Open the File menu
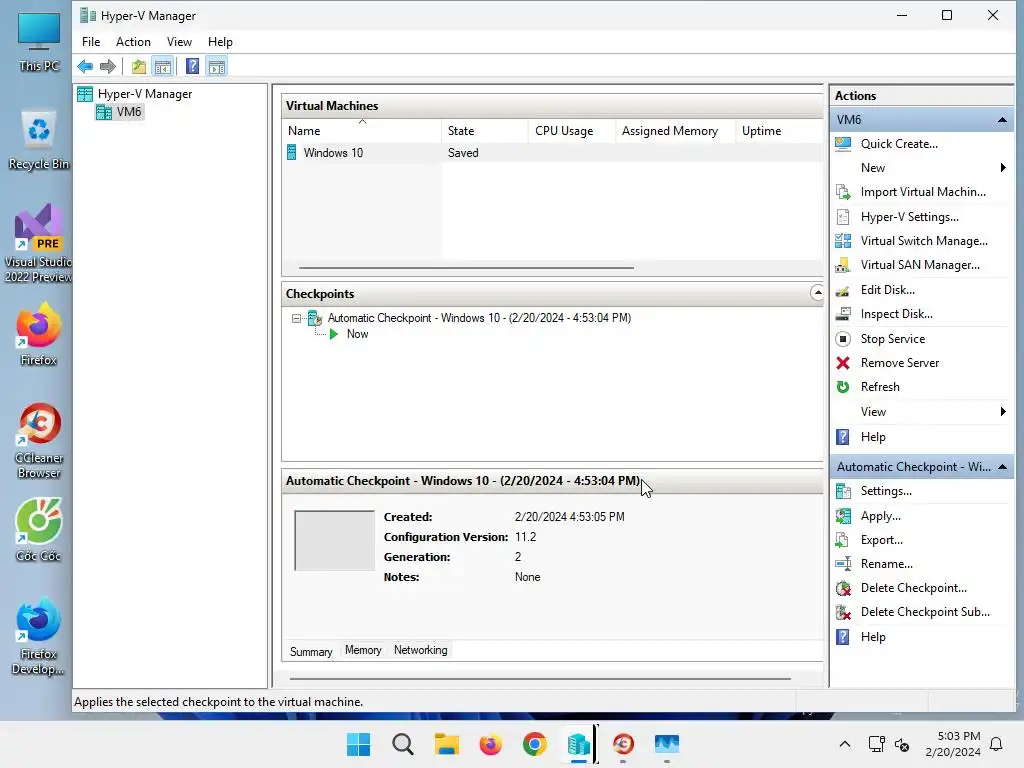The image size is (1024, 768). point(91,42)
